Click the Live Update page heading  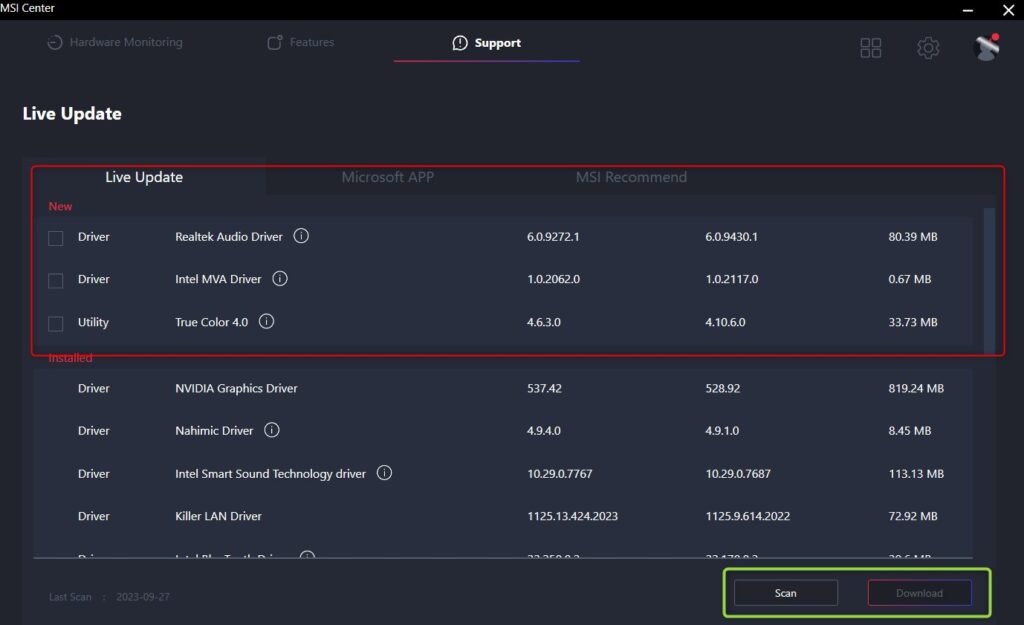[72, 114]
